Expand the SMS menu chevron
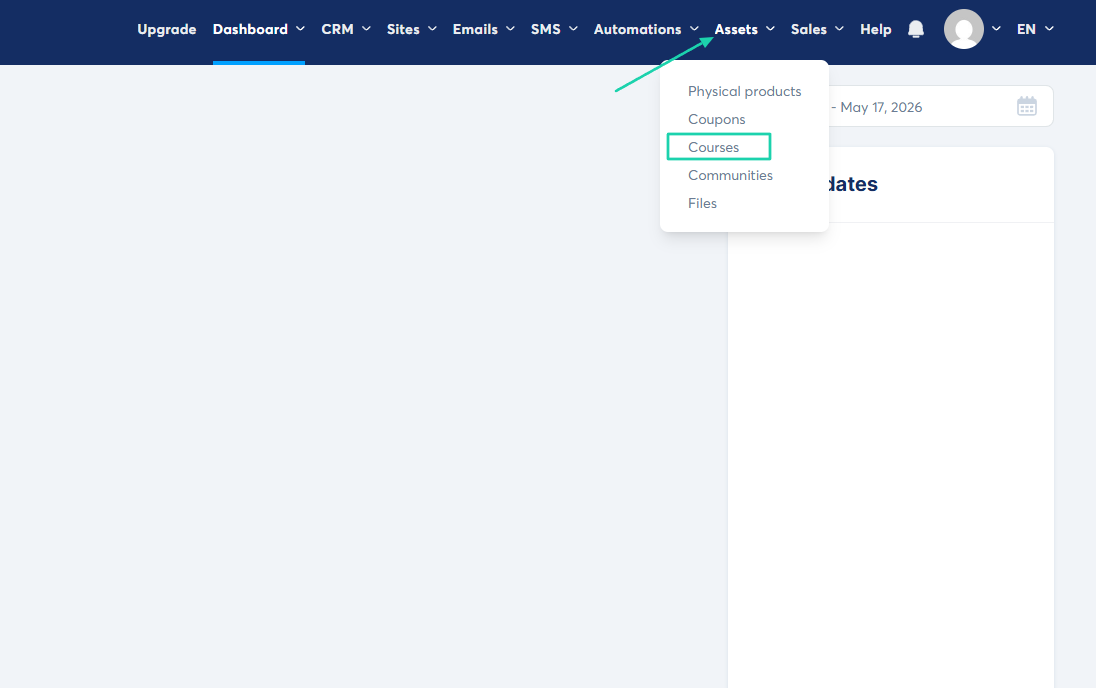The image size is (1096, 688). (x=573, y=29)
